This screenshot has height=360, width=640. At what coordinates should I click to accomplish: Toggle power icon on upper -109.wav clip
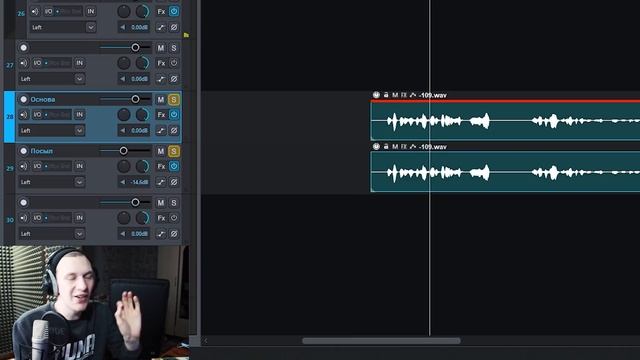[376, 95]
